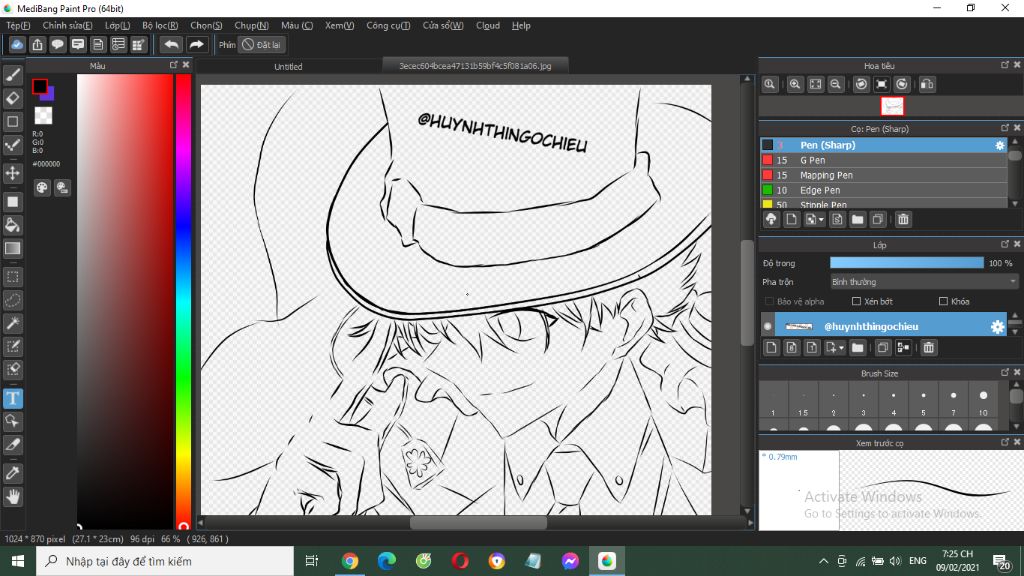Screen dimensions: 1024x576
Task: Select the Eraser tool
Action: pos(13,98)
